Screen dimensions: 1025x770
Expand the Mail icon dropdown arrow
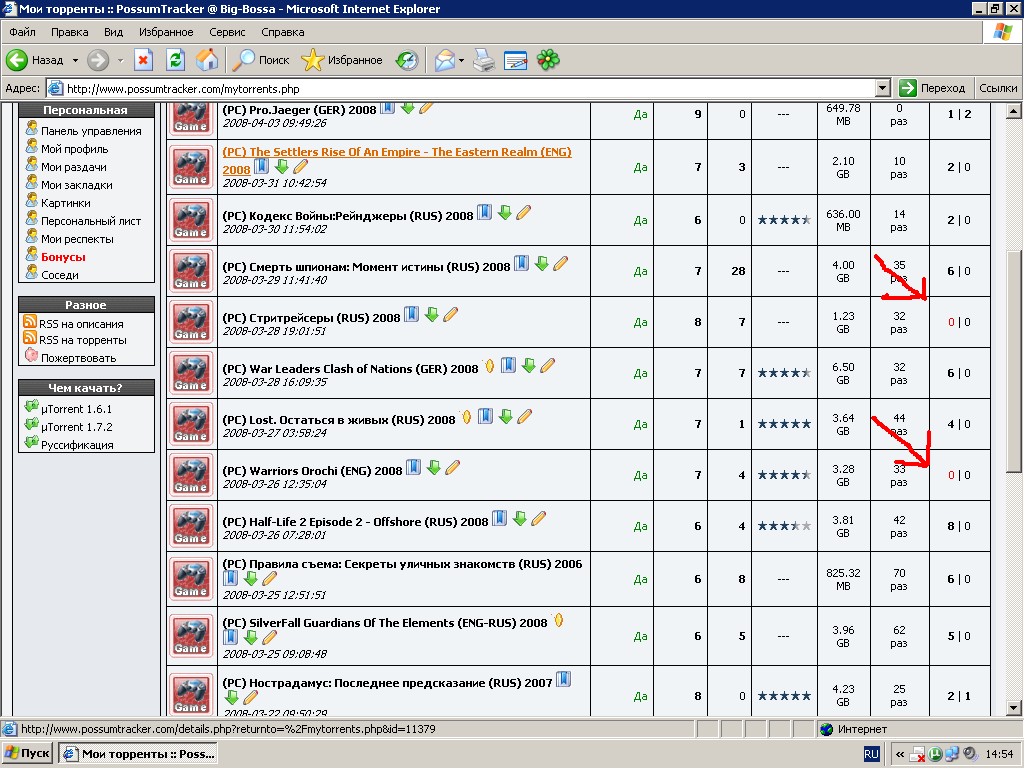(x=462, y=60)
